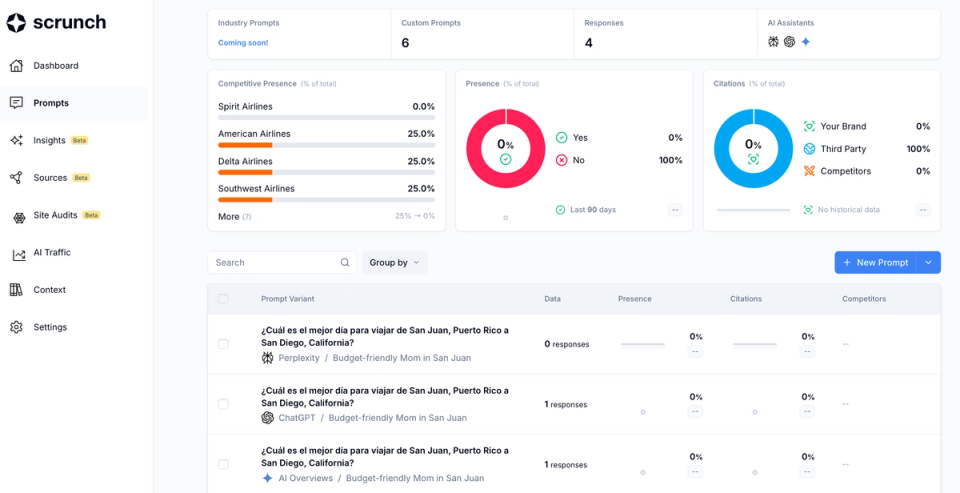The height and width of the screenshot is (493, 960).
Task: Click the Sources share-node icon
Action: coord(17,178)
